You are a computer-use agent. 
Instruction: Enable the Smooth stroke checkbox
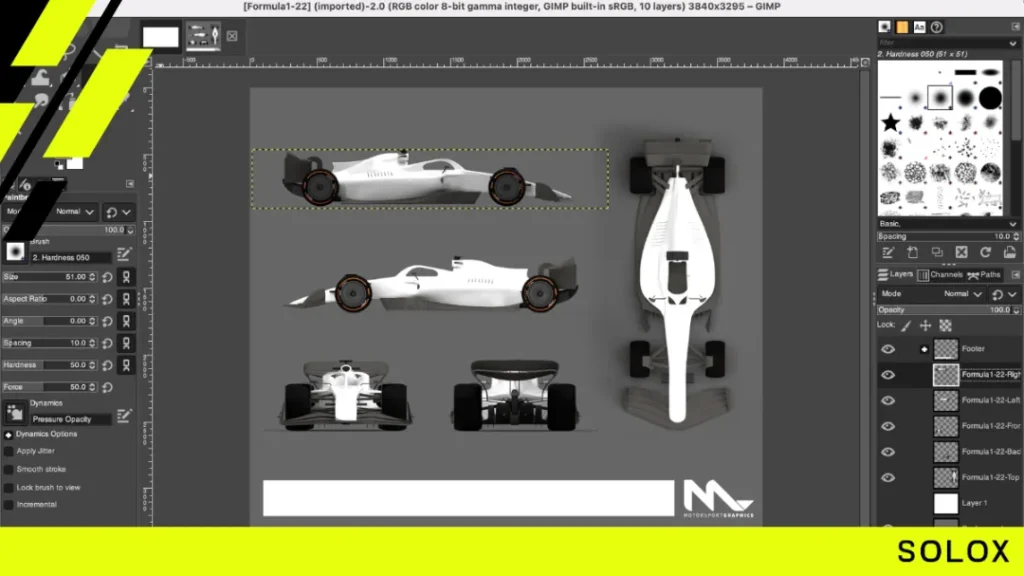[x=8, y=470]
